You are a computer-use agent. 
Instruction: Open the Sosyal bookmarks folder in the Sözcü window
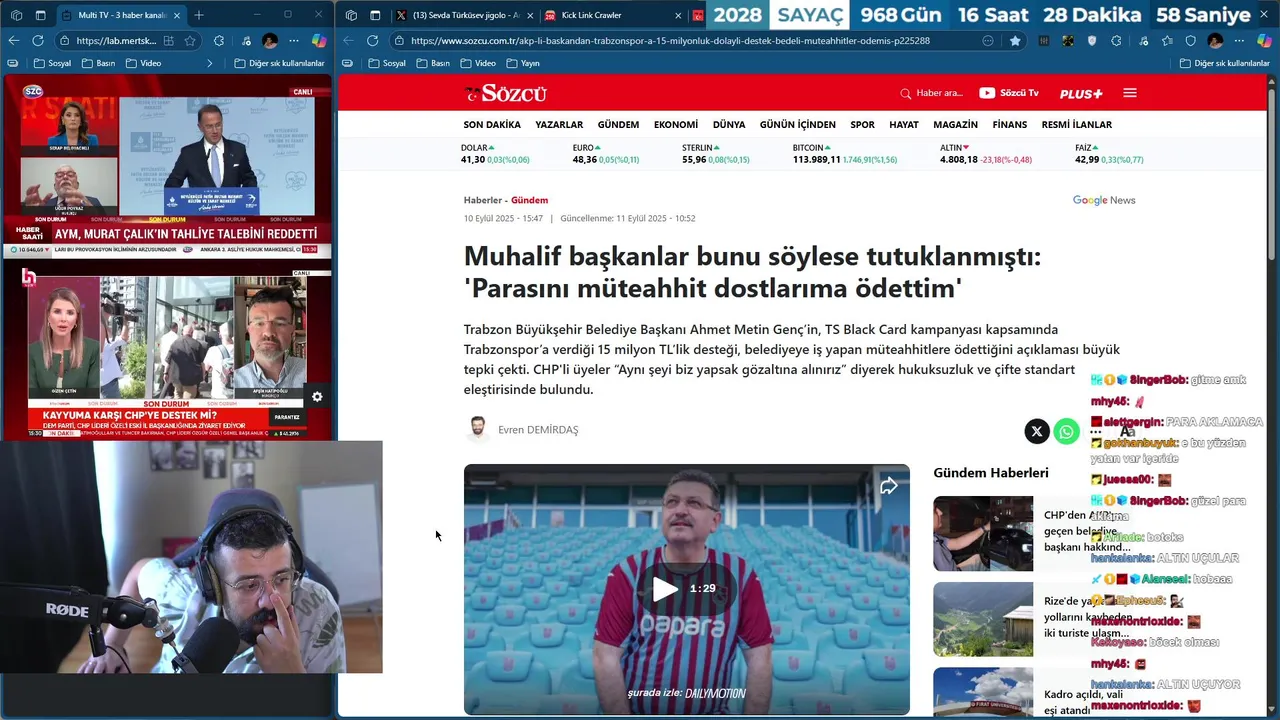(387, 63)
